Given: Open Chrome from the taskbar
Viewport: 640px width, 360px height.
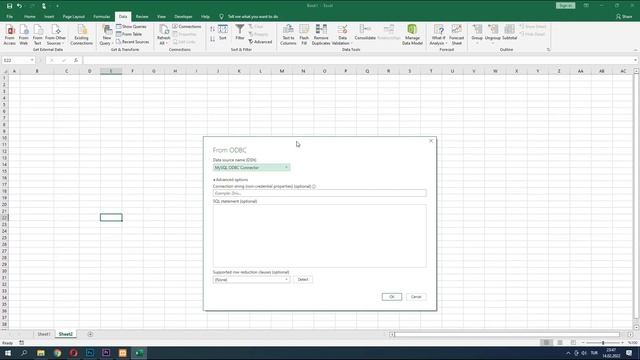Looking at the screenshot, I should 57,353.
